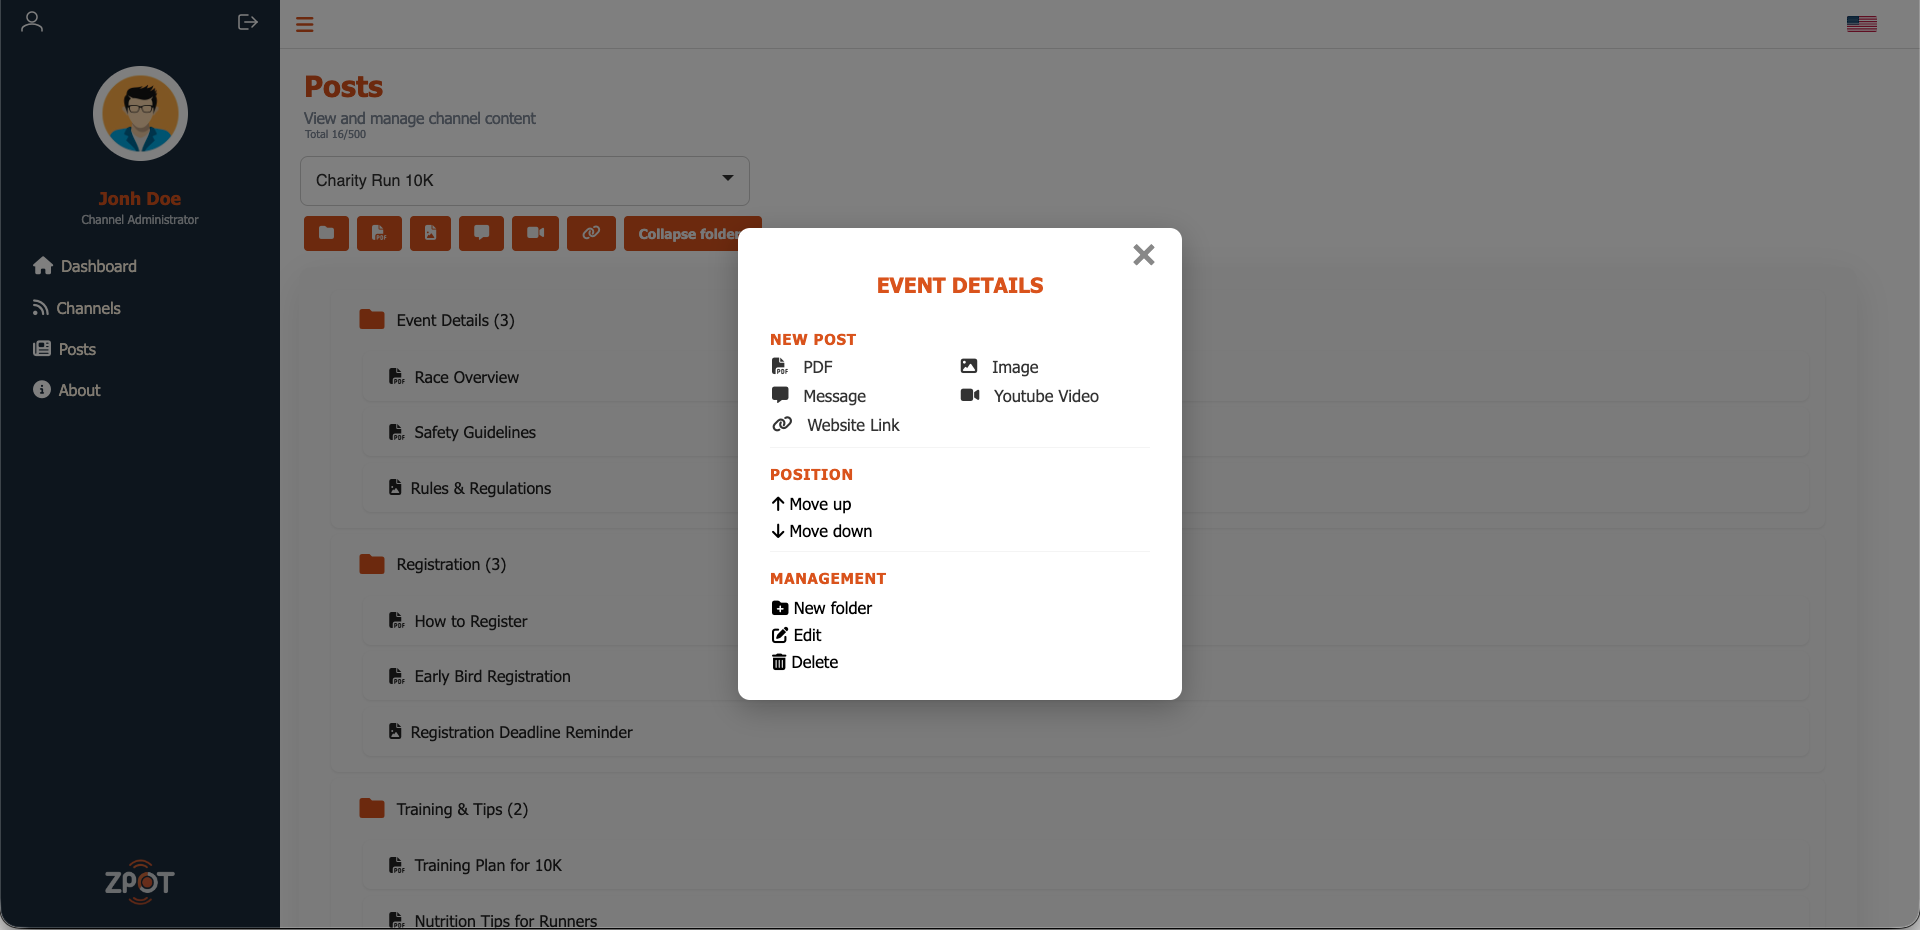
Task: Navigate to the Channels section
Action: tap(88, 308)
